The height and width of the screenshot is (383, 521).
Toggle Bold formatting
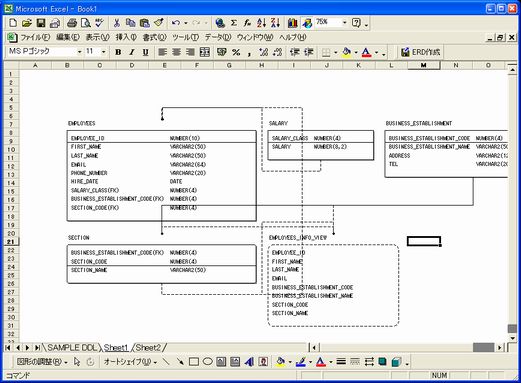pos(118,52)
